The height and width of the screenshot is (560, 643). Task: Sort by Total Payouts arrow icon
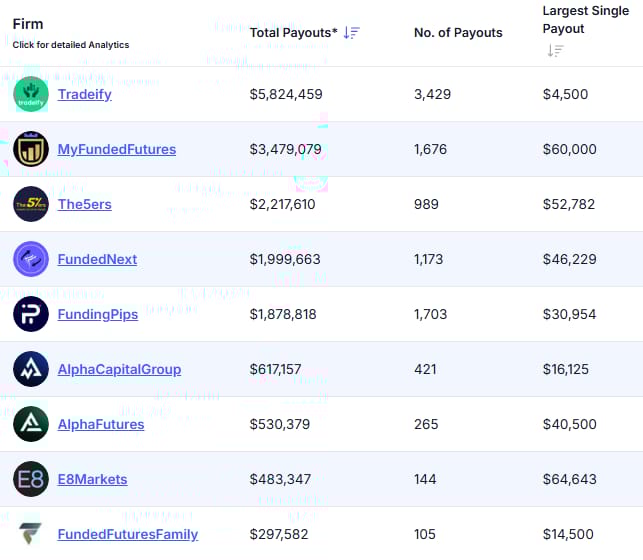[351, 33]
